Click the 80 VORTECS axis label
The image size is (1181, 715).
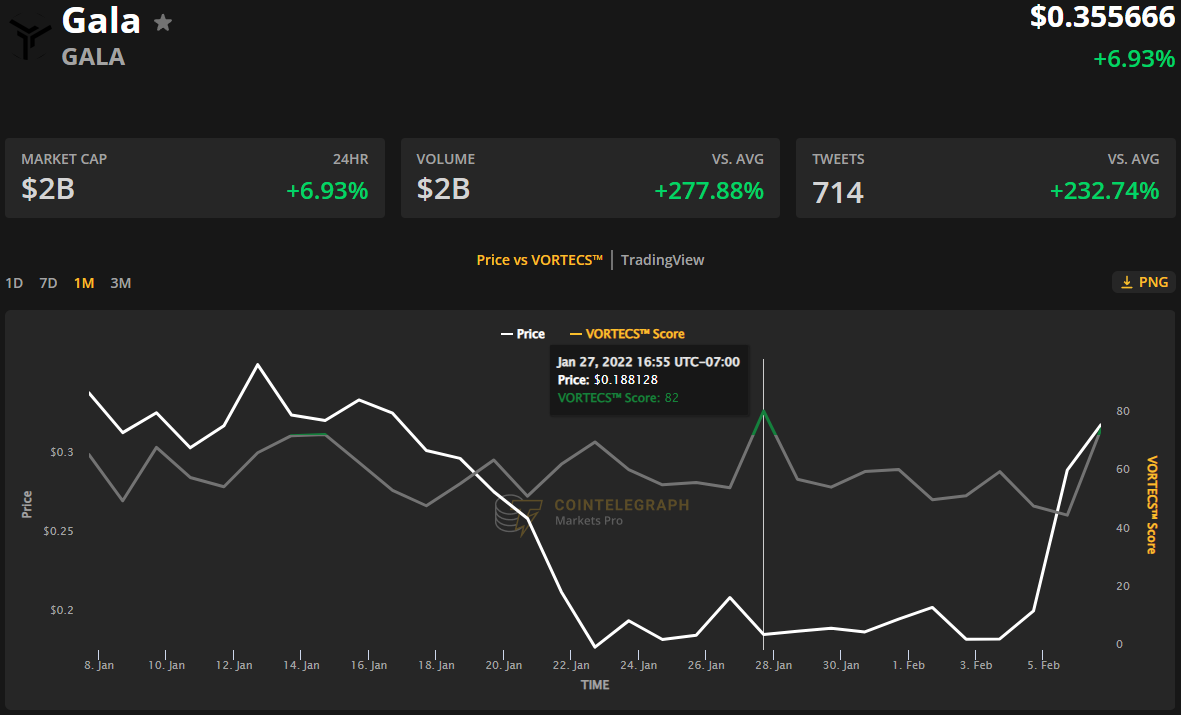click(x=1123, y=411)
